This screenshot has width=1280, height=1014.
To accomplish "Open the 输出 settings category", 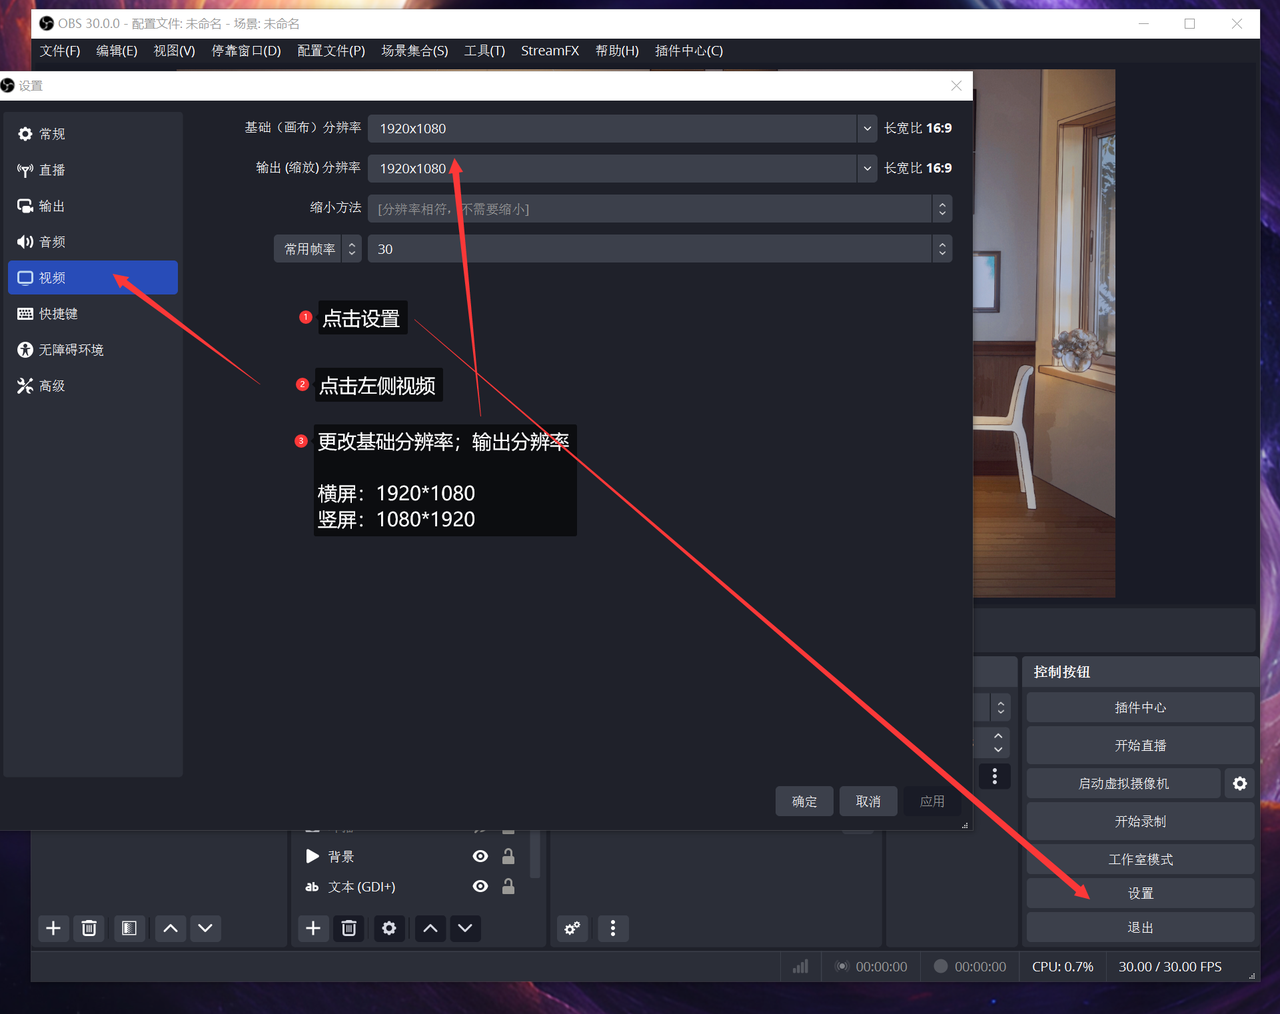I will (92, 206).
